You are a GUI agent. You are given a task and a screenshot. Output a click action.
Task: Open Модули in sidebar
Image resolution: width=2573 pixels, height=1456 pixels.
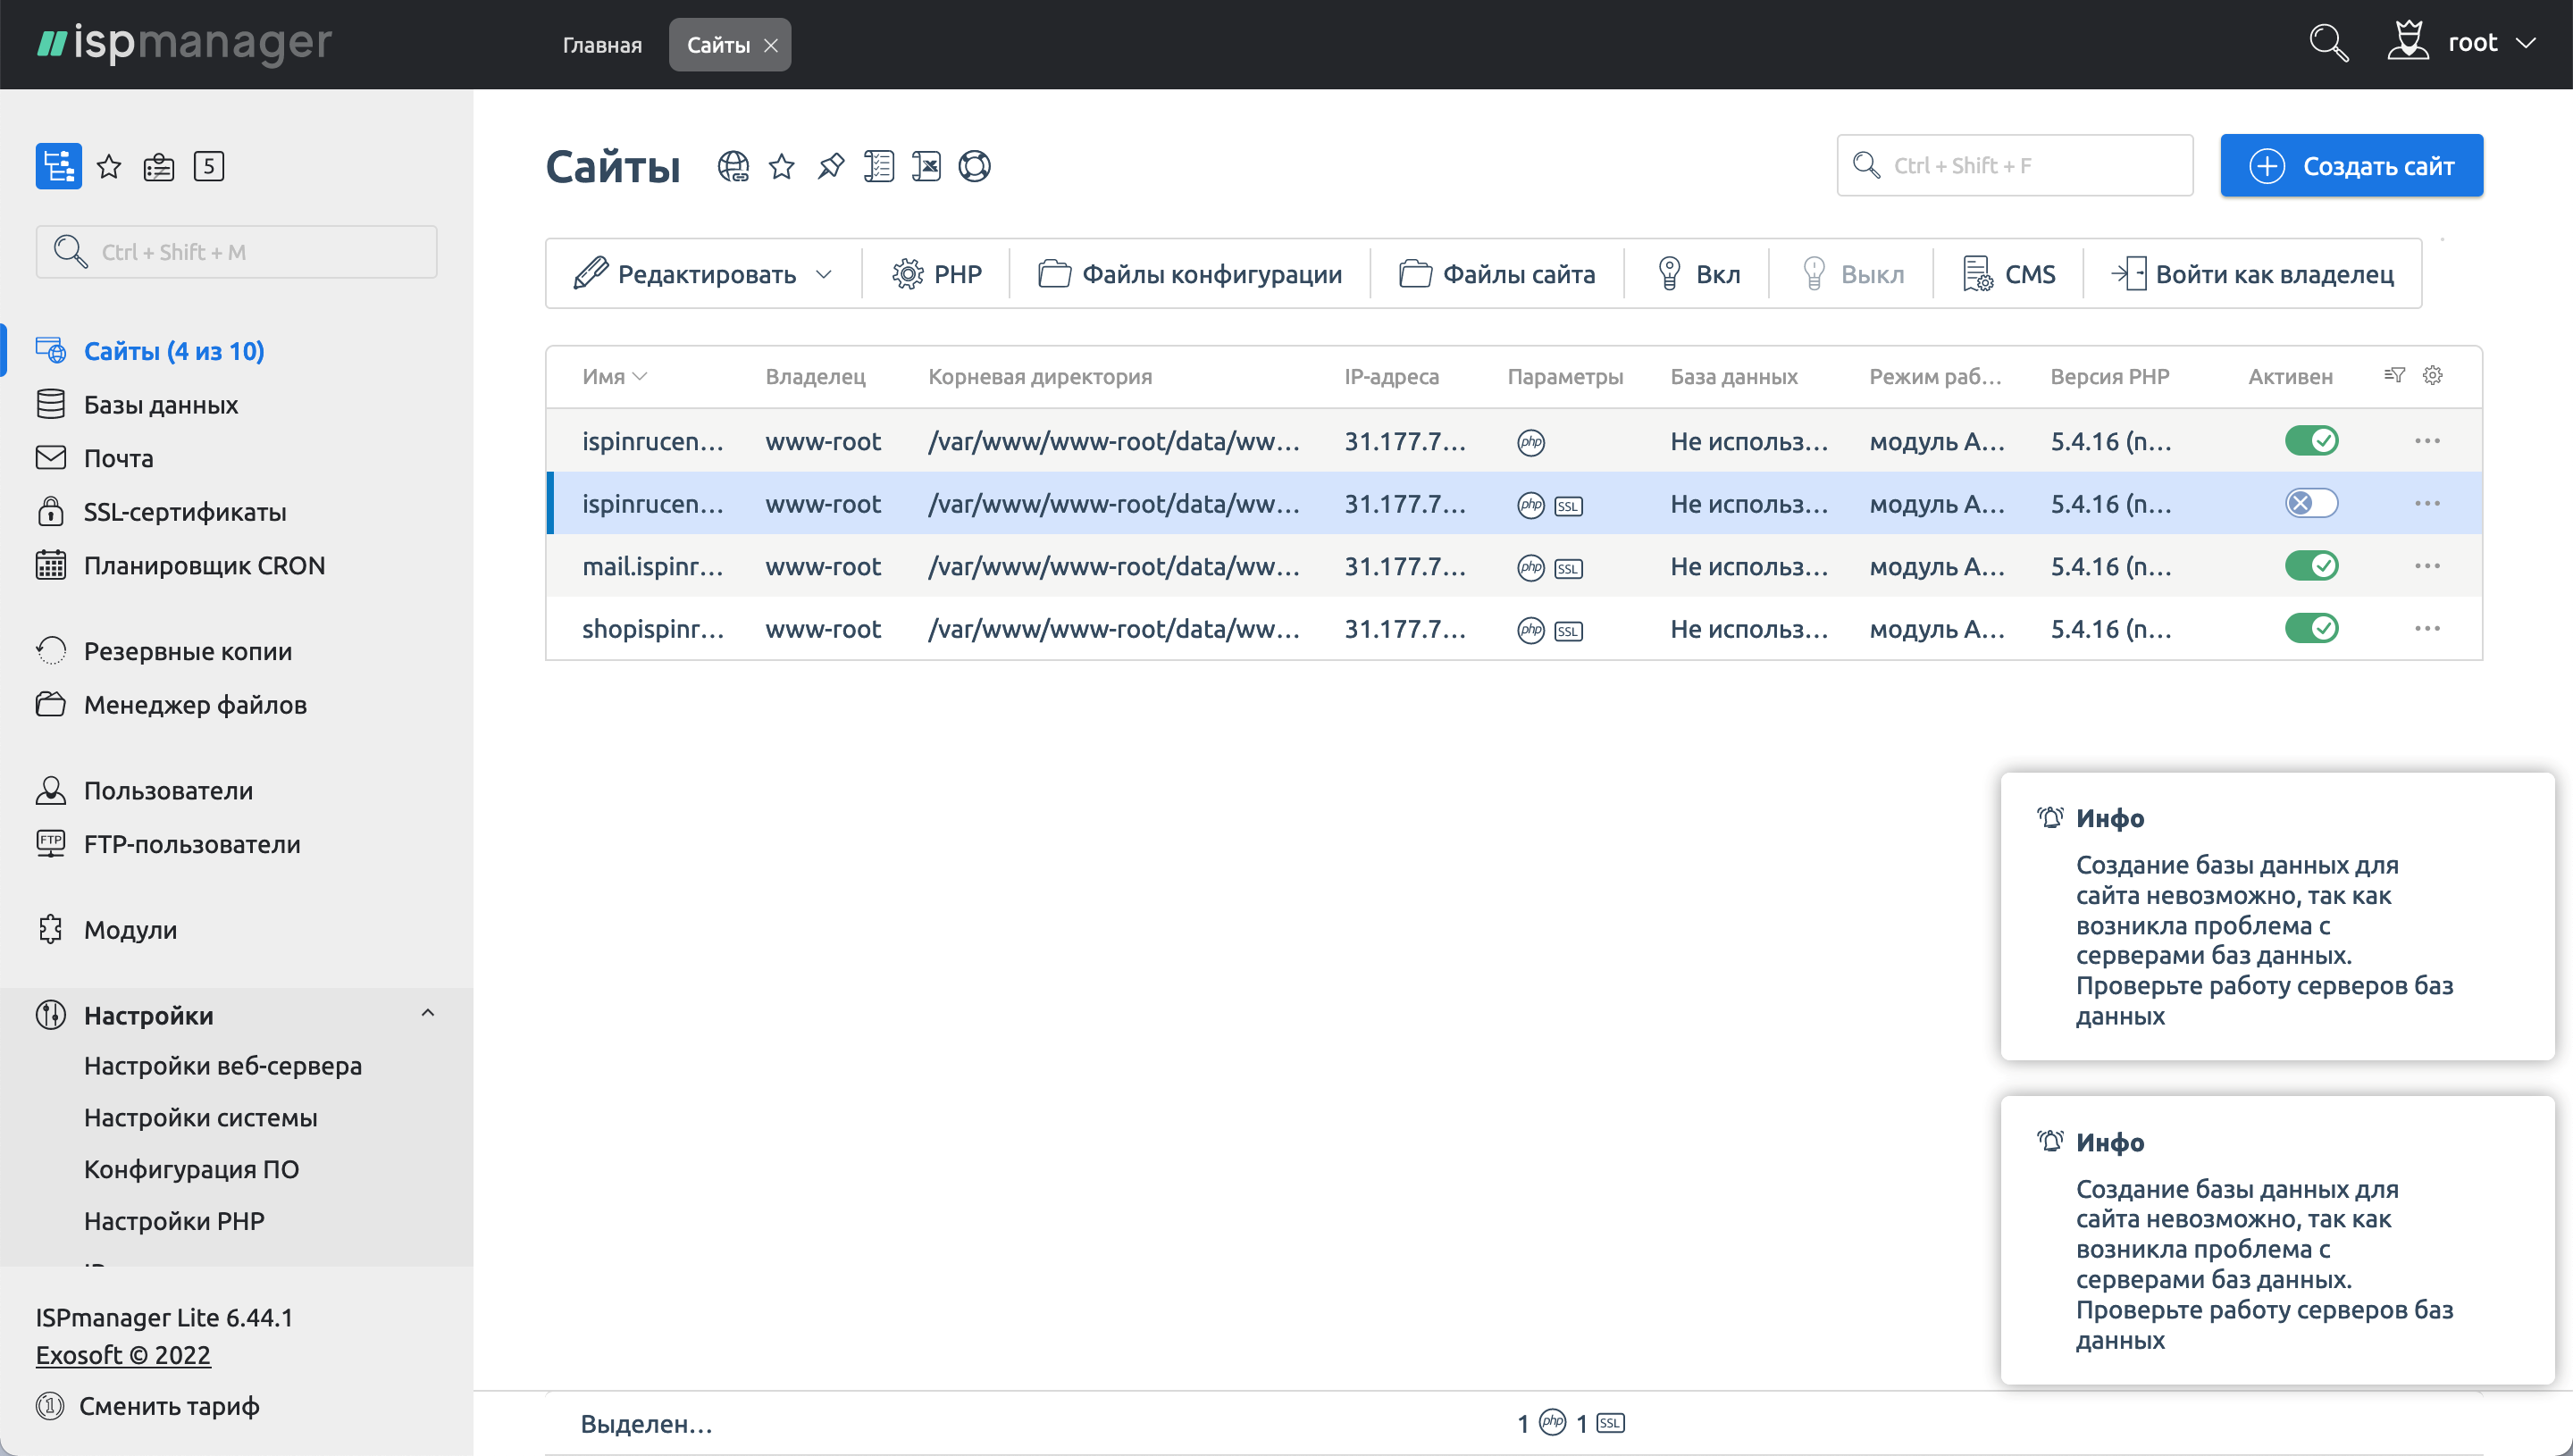point(130,929)
